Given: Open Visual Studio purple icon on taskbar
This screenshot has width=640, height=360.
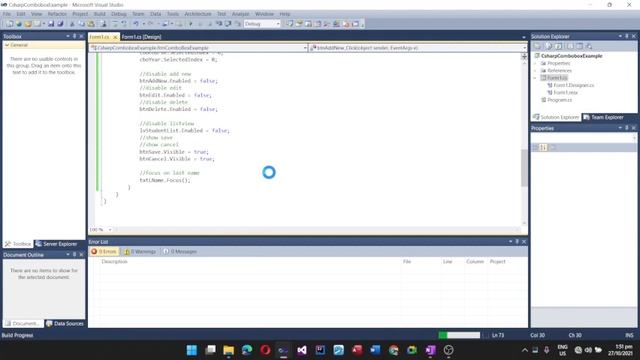Looking at the screenshot, I should (302, 350).
